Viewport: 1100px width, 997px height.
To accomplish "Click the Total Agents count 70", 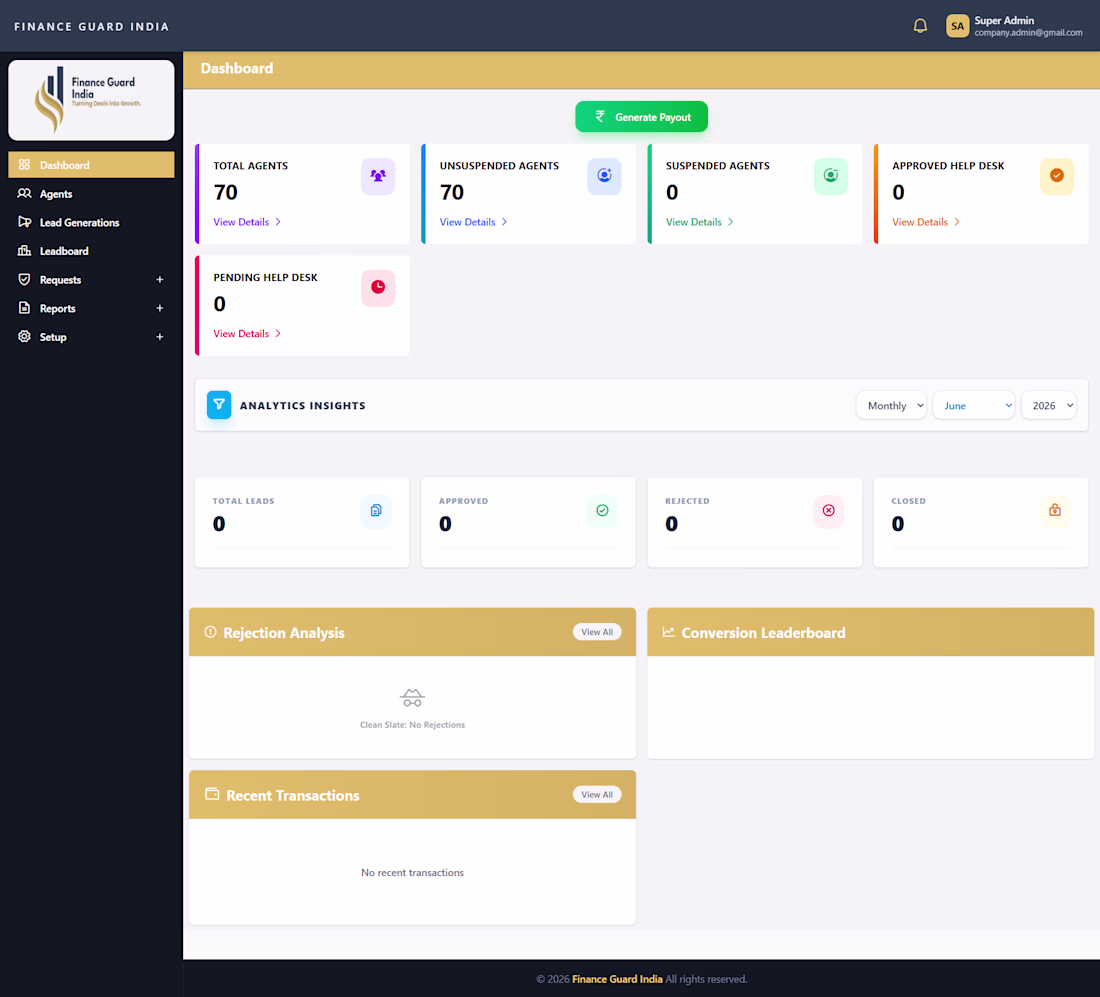I will [x=226, y=192].
